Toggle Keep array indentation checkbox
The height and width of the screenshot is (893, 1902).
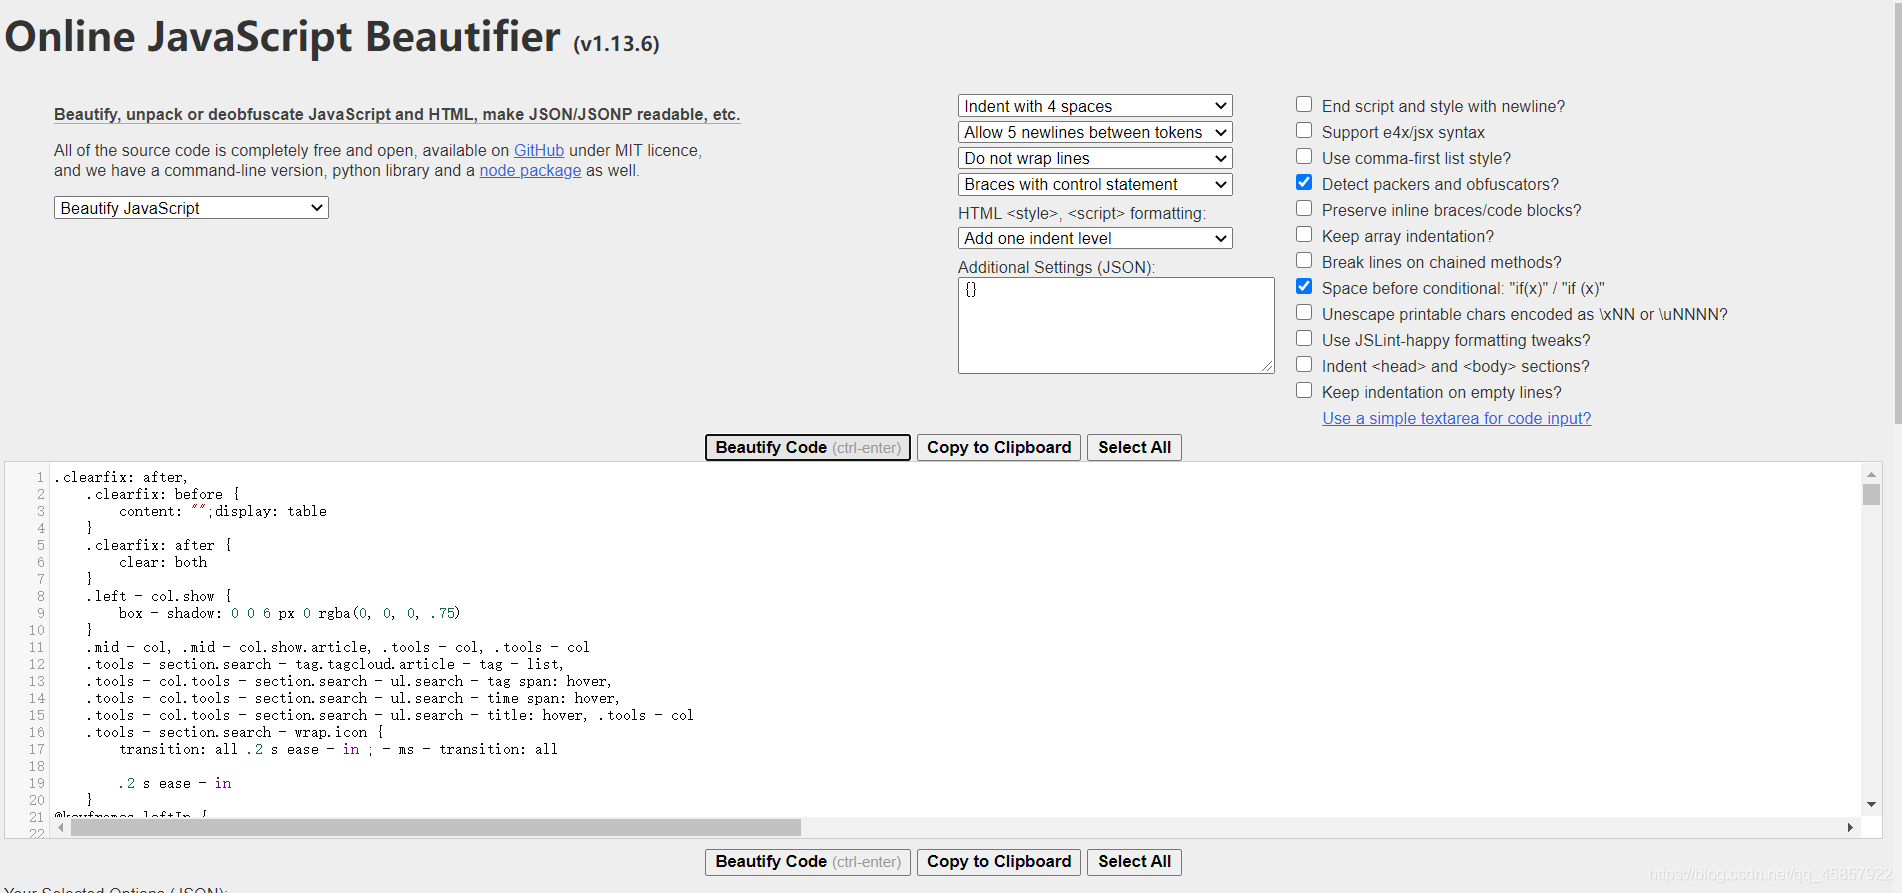[1304, 235]
